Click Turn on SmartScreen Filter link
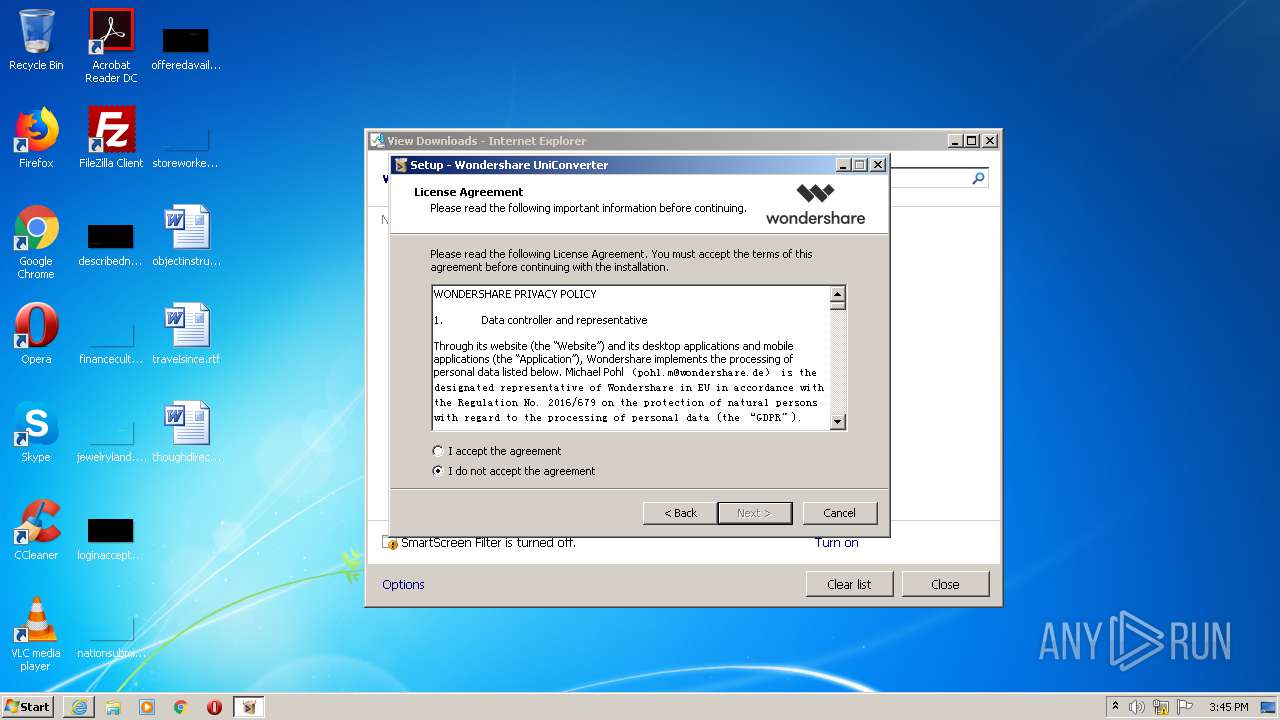Screen dimensions: 1280x720 836,543
